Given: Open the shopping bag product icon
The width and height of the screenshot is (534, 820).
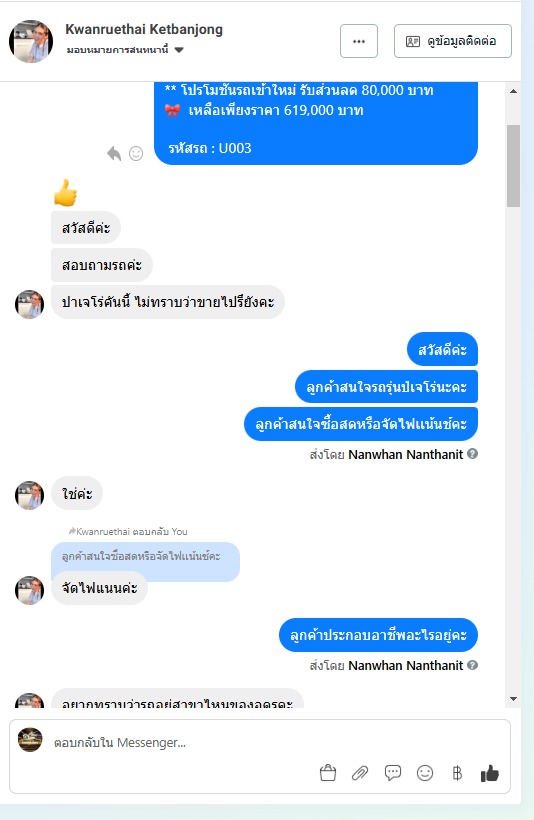Looking at the screenshot, I should (x=328, y=773).
